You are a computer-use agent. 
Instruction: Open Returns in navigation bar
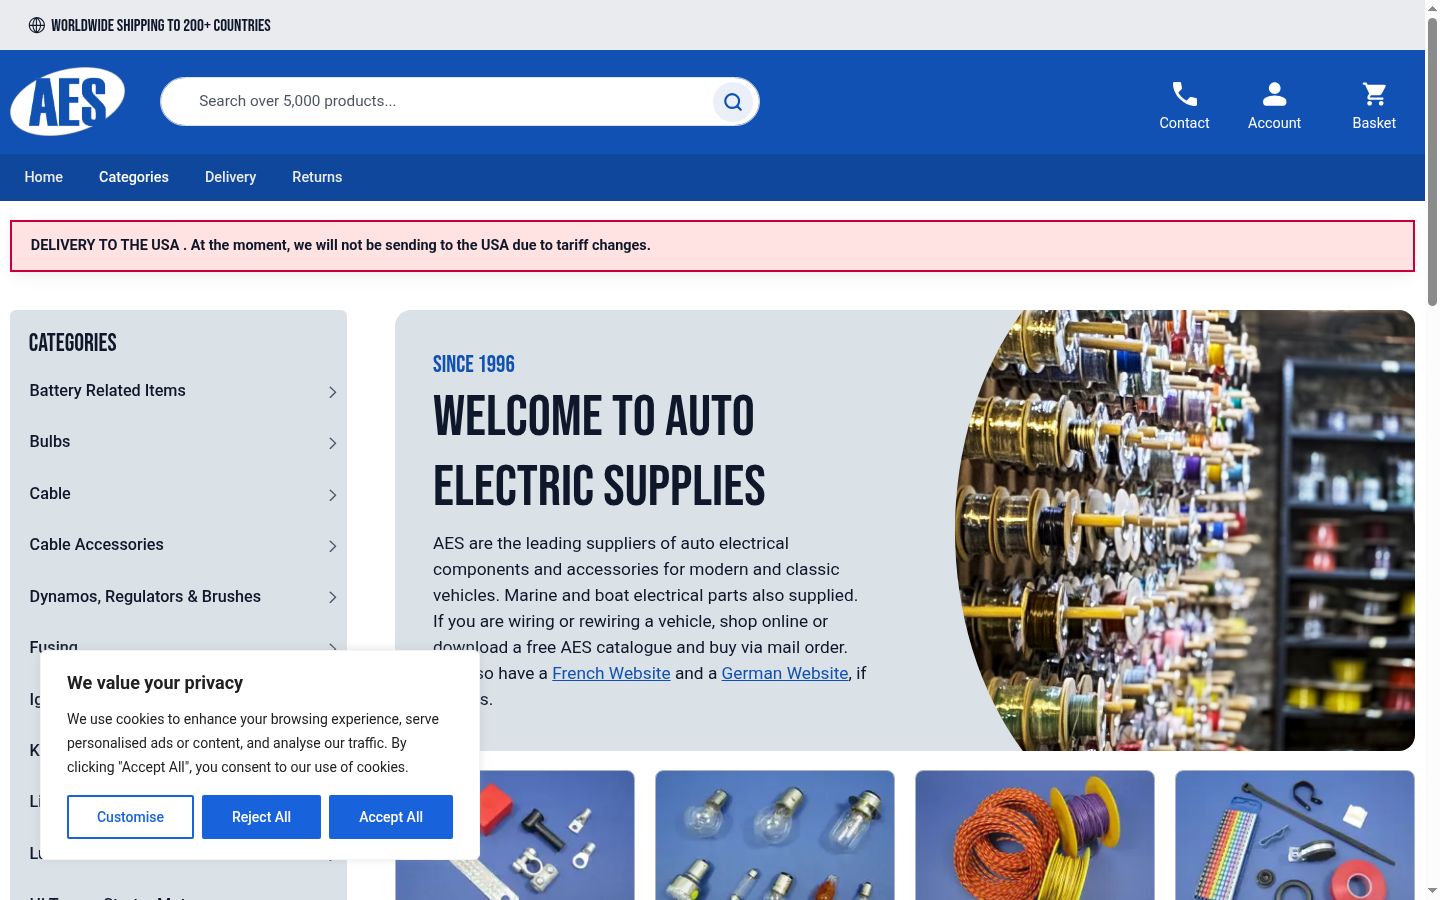317,177
